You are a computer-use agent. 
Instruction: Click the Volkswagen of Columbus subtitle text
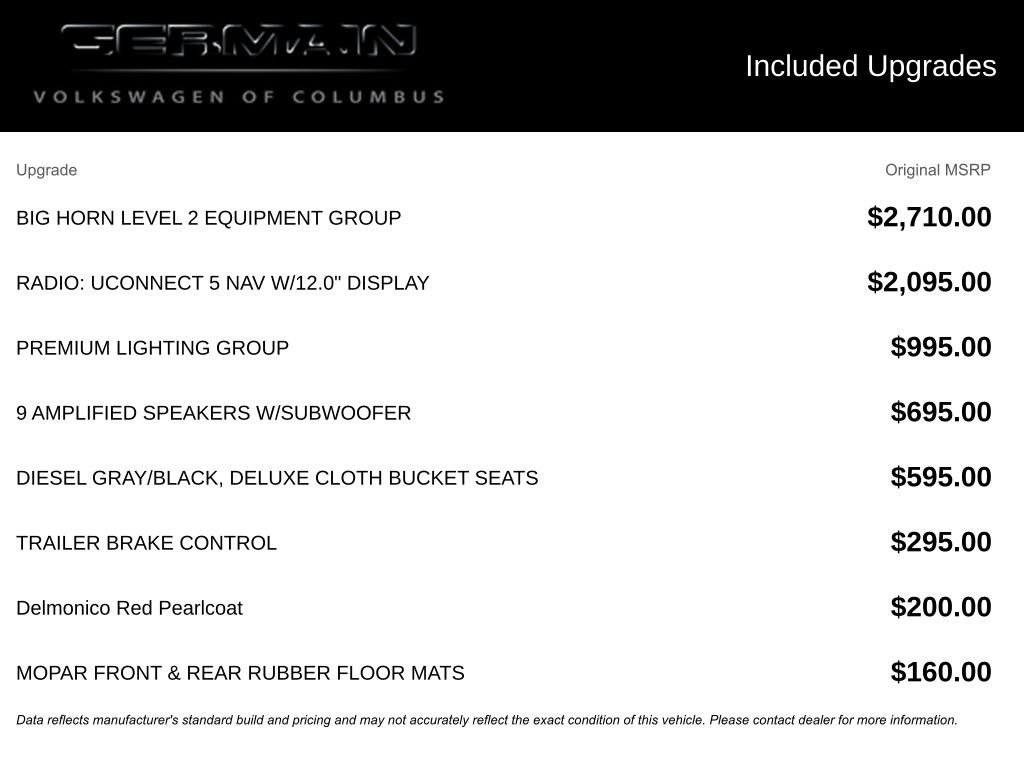tap(239, 97)
